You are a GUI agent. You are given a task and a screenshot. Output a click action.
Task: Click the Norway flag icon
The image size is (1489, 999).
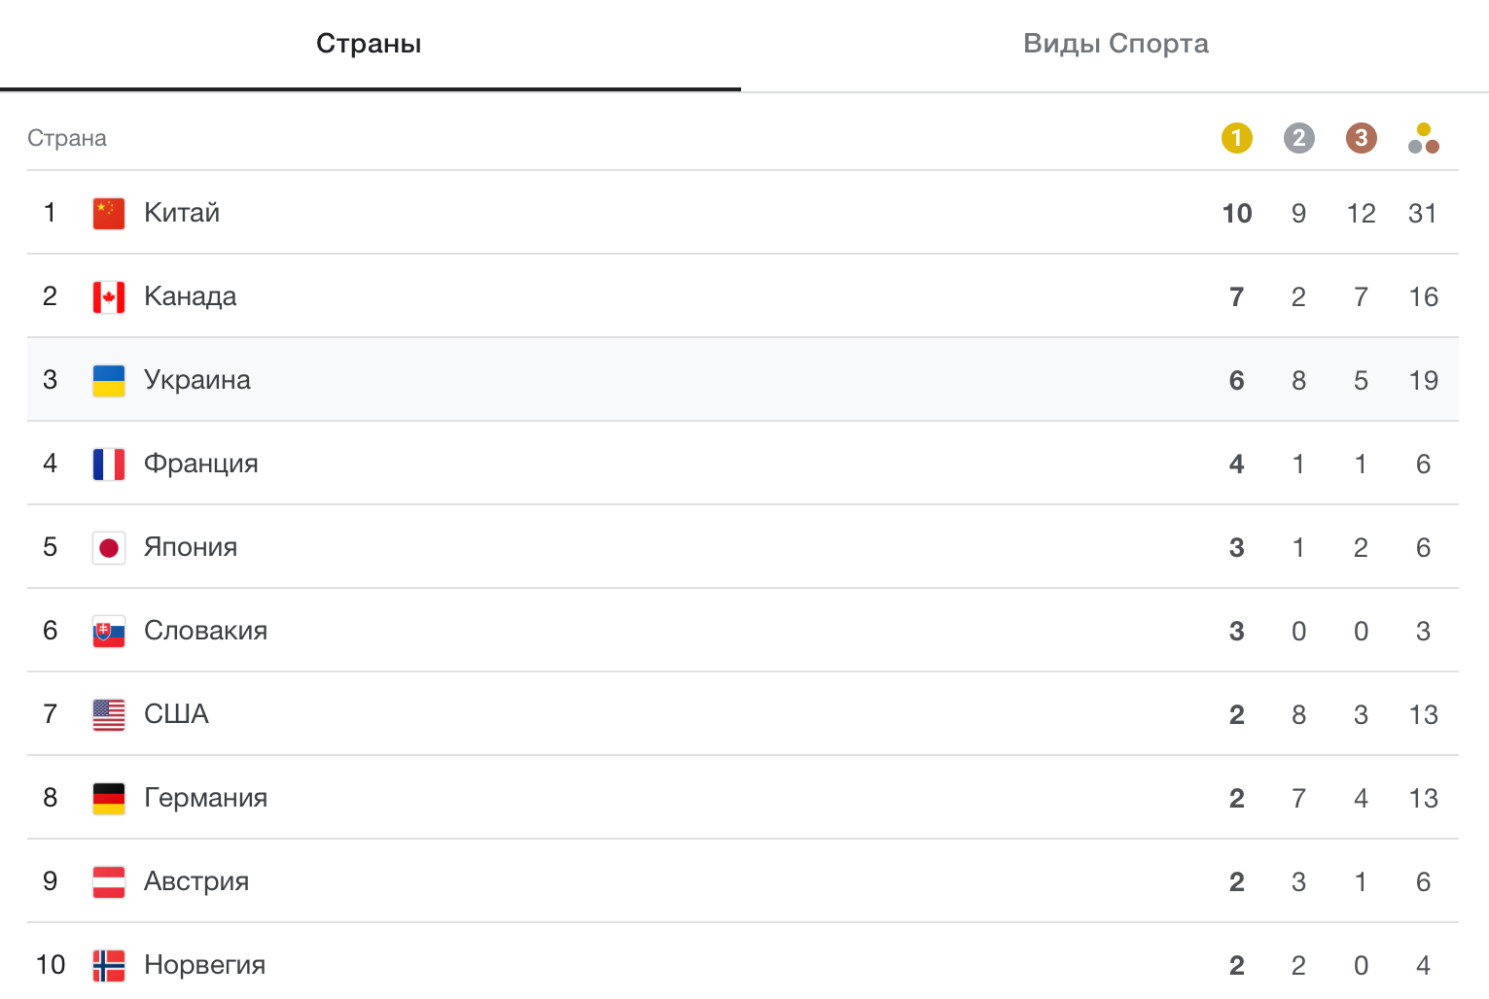pos(108,965)
